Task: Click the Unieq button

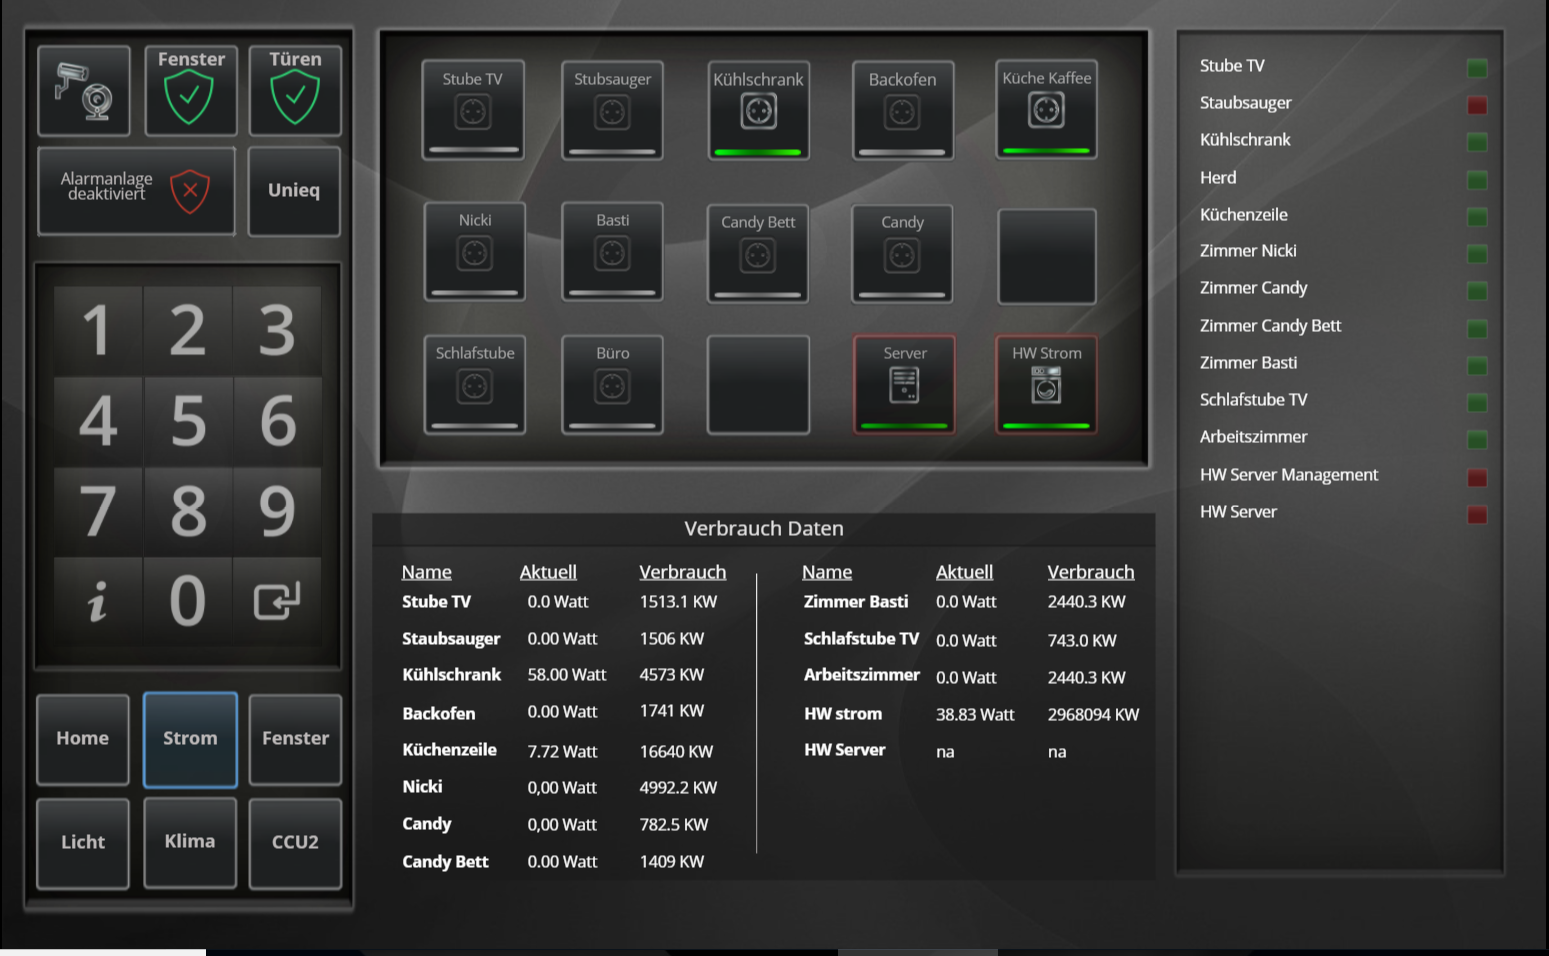Action: point(294,191)
